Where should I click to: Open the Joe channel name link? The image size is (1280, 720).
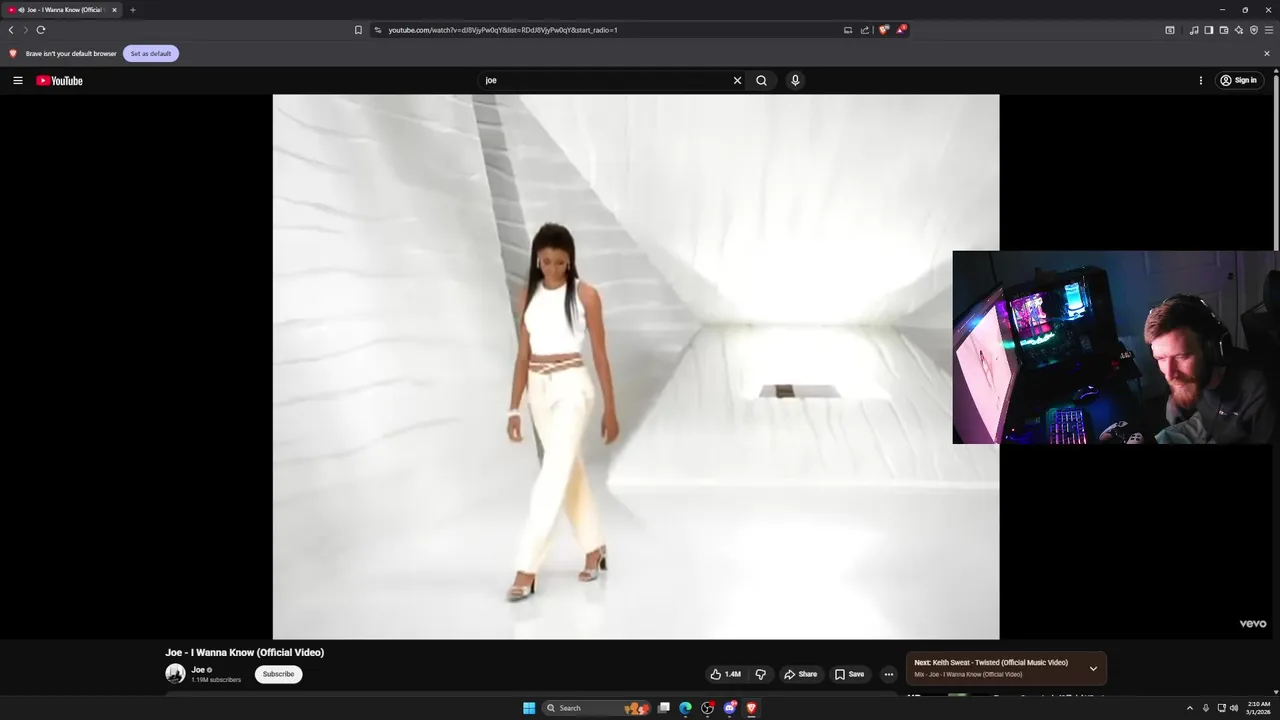198,670
